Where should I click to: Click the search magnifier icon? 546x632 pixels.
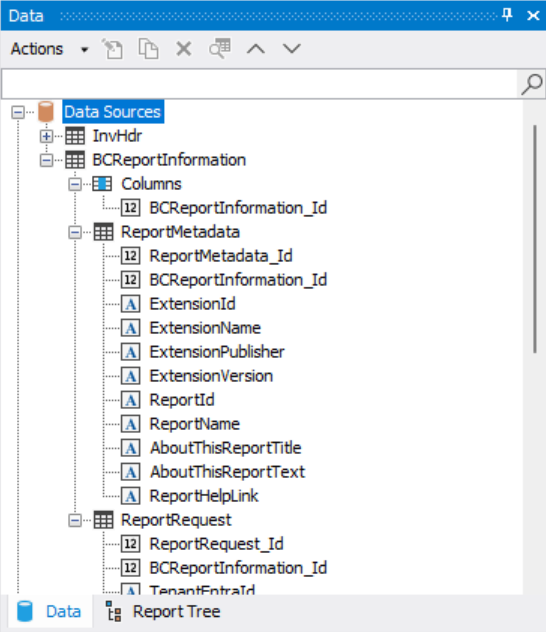click(x=531, y=85)
